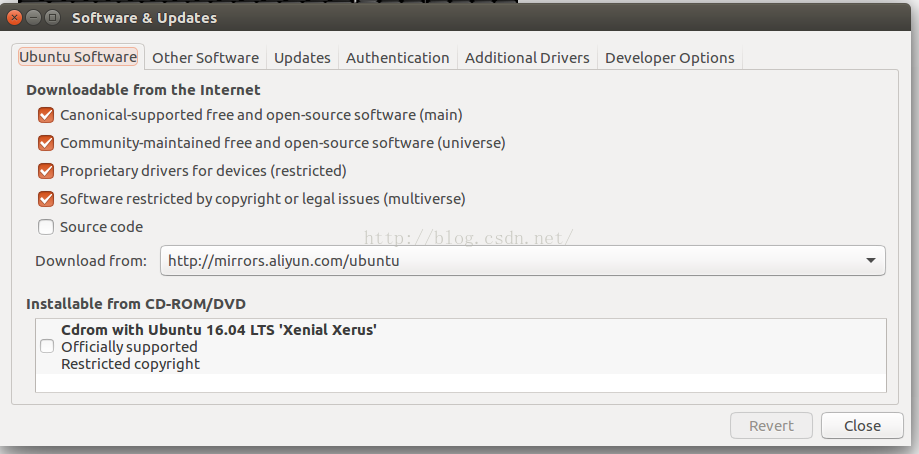This screenshot has height=454, width=919.
Task: Go to the Updates tab
Action: [x=302, y=58]
